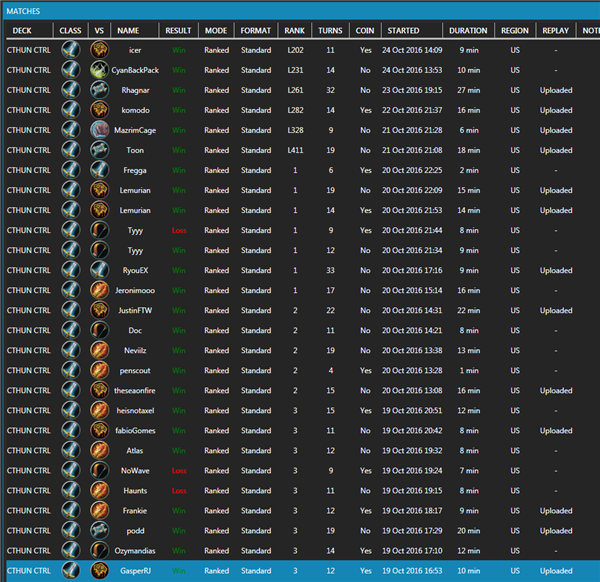Click the VS icon in the Toon row
The height and width of the screenshot is (582, 600).
pyautogui.click(x=99, y=150)
